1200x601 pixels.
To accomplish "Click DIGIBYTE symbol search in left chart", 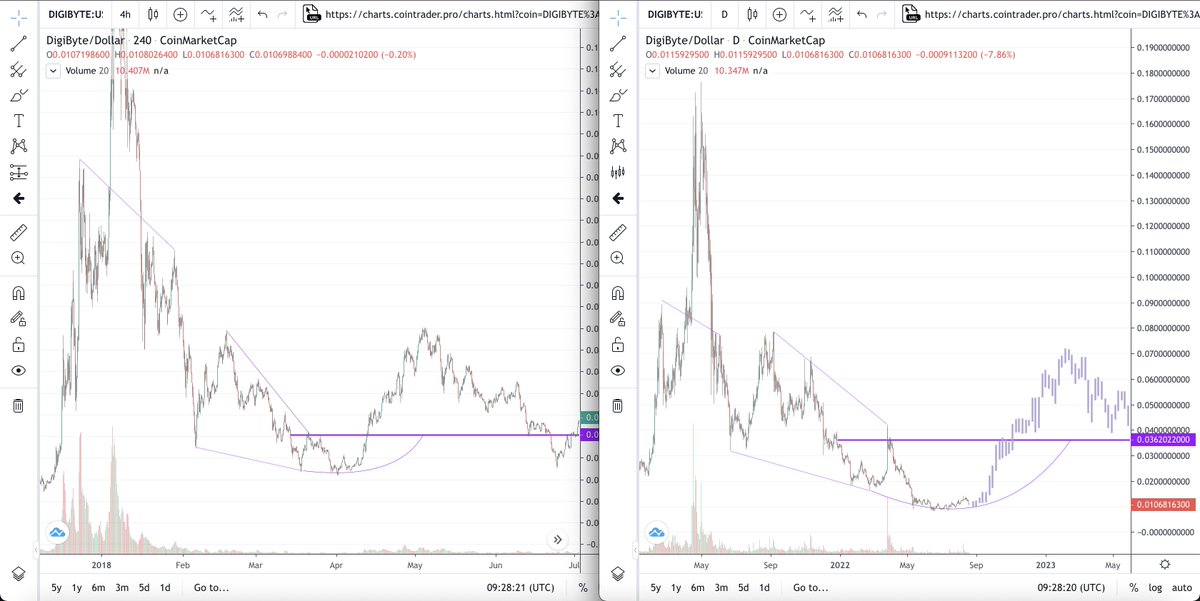I will click(x=74, y=15).
